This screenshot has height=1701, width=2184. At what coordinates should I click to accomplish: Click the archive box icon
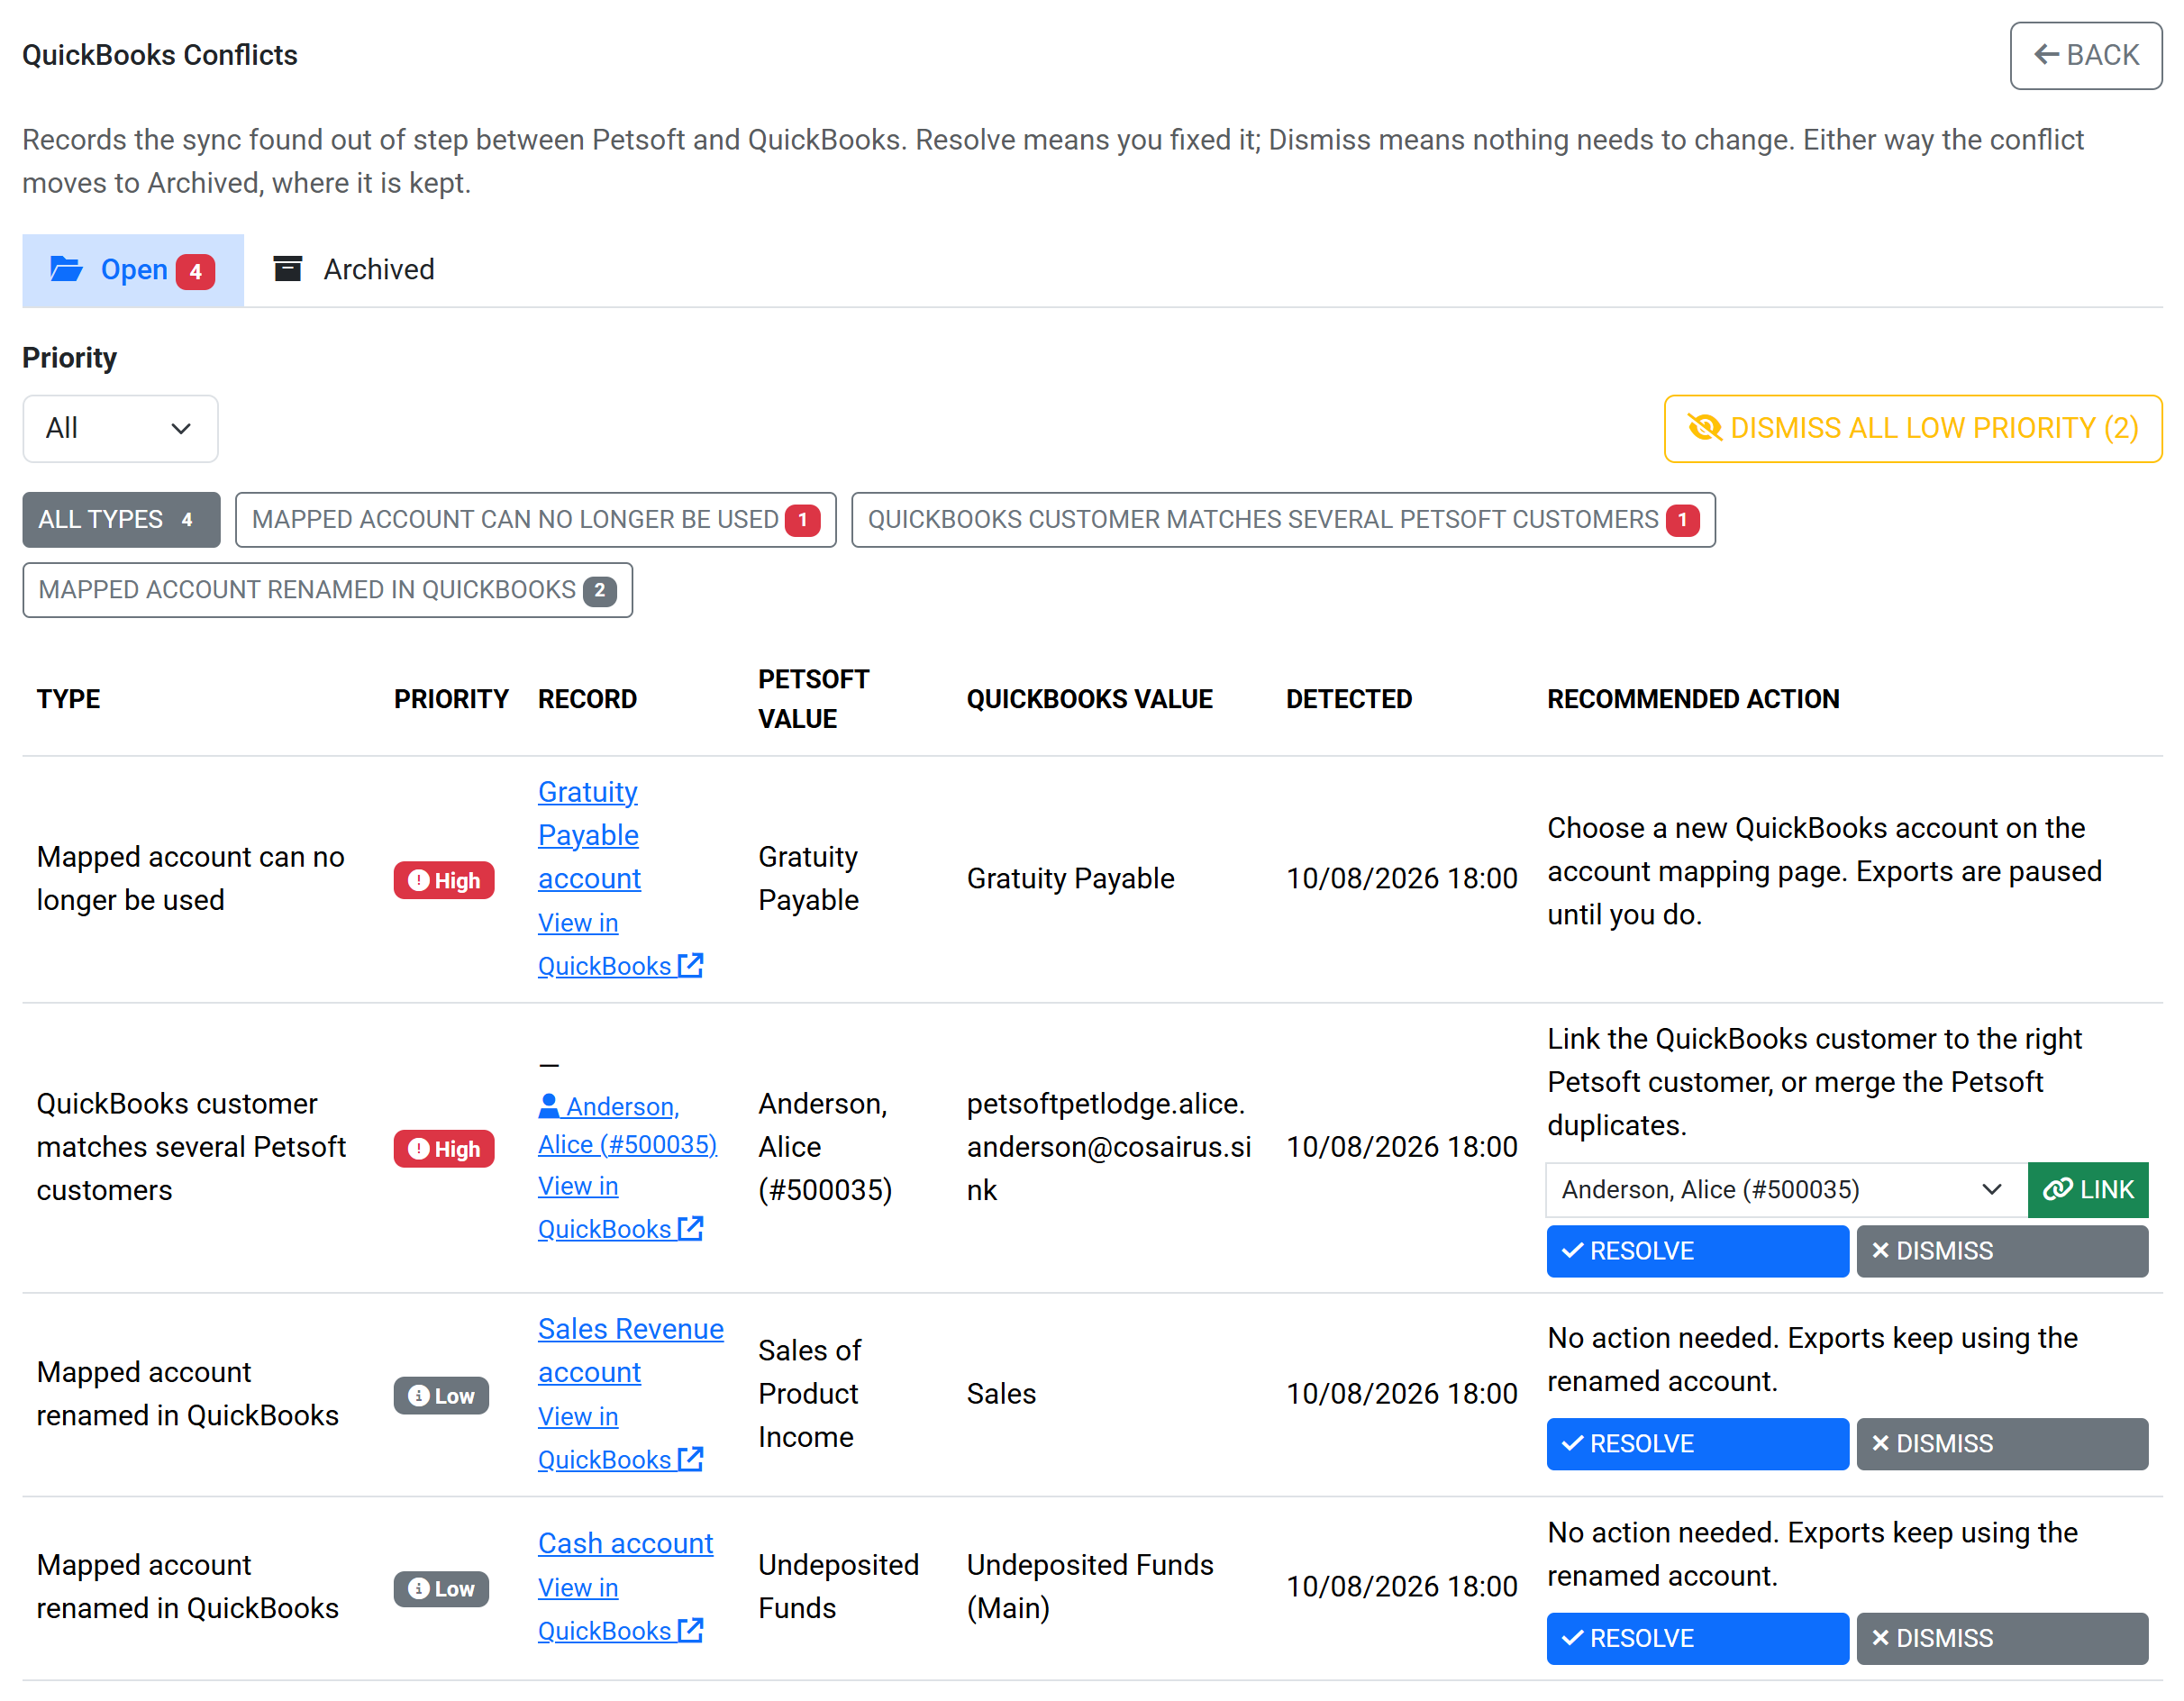(x=288, y=268)
